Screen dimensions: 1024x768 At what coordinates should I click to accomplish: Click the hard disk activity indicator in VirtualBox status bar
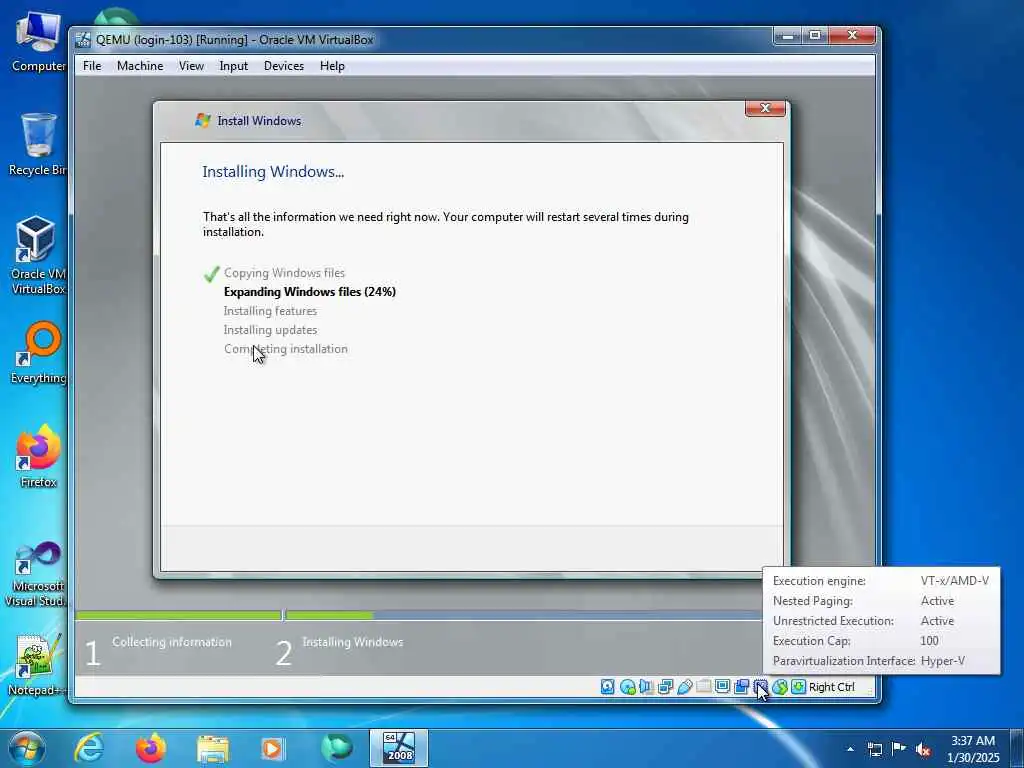point(607,686)
